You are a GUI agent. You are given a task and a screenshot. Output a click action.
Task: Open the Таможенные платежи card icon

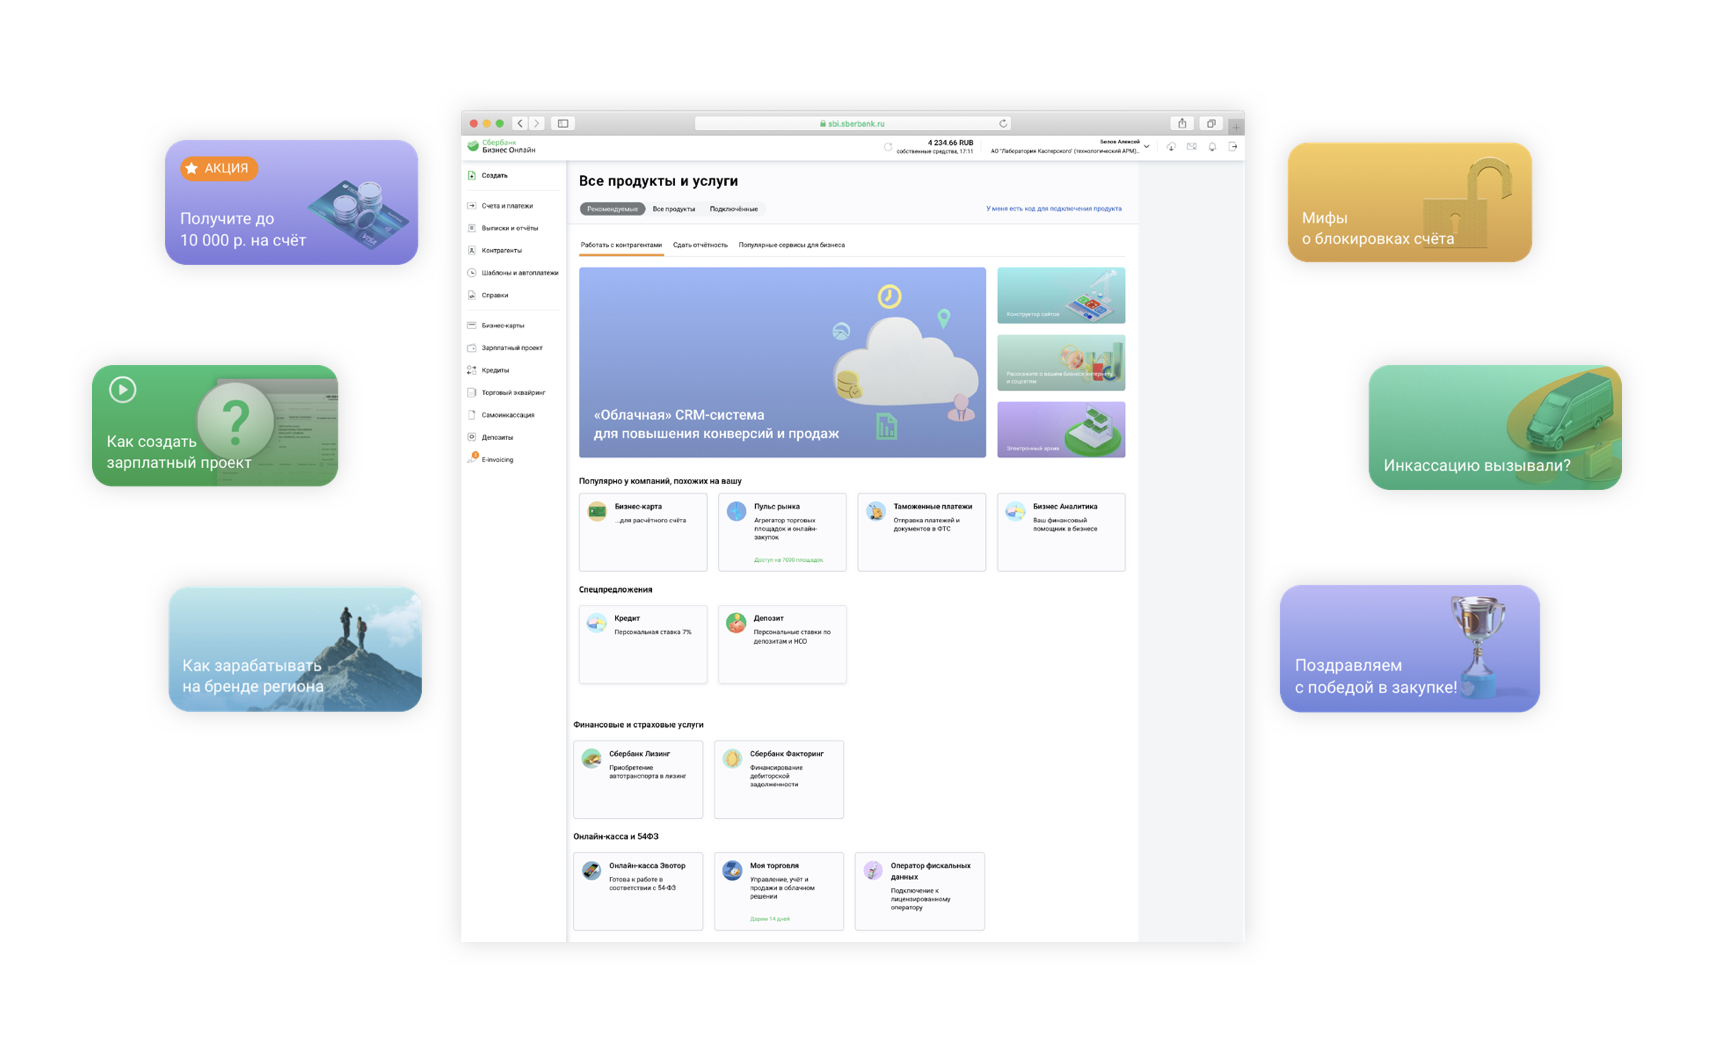tap(875, 511)
